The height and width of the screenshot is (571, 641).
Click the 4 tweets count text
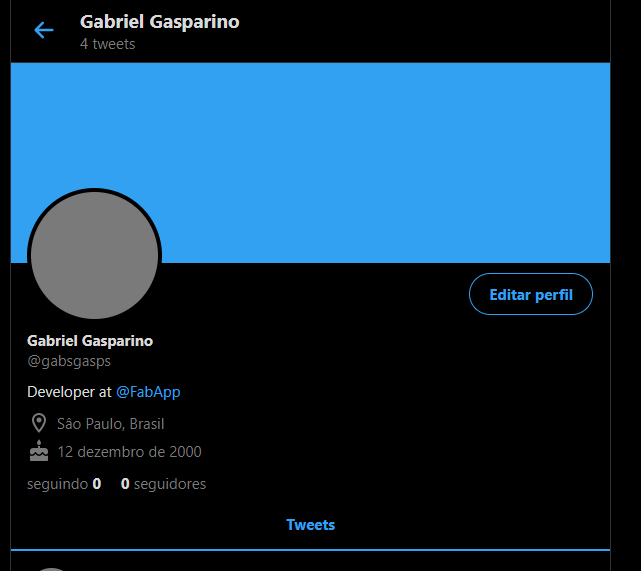coord(108,44)
